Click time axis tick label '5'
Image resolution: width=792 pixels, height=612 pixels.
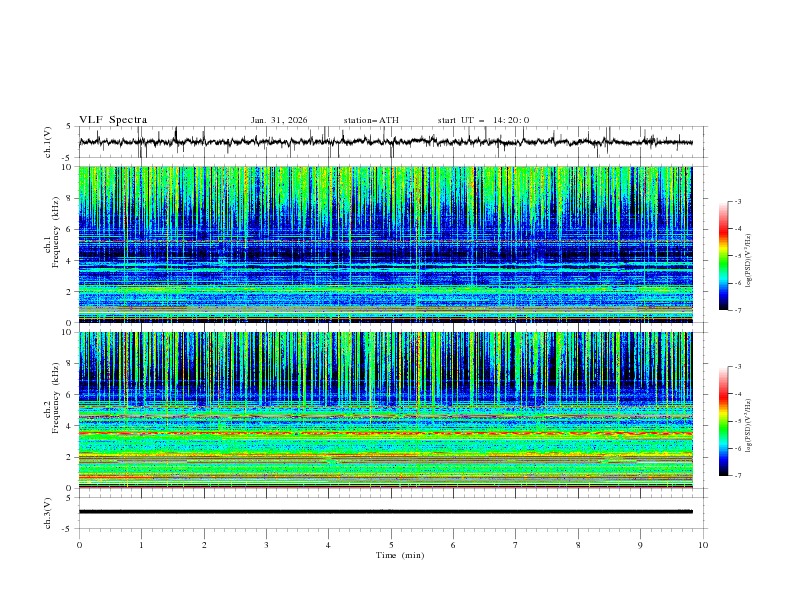click(391, 545)
